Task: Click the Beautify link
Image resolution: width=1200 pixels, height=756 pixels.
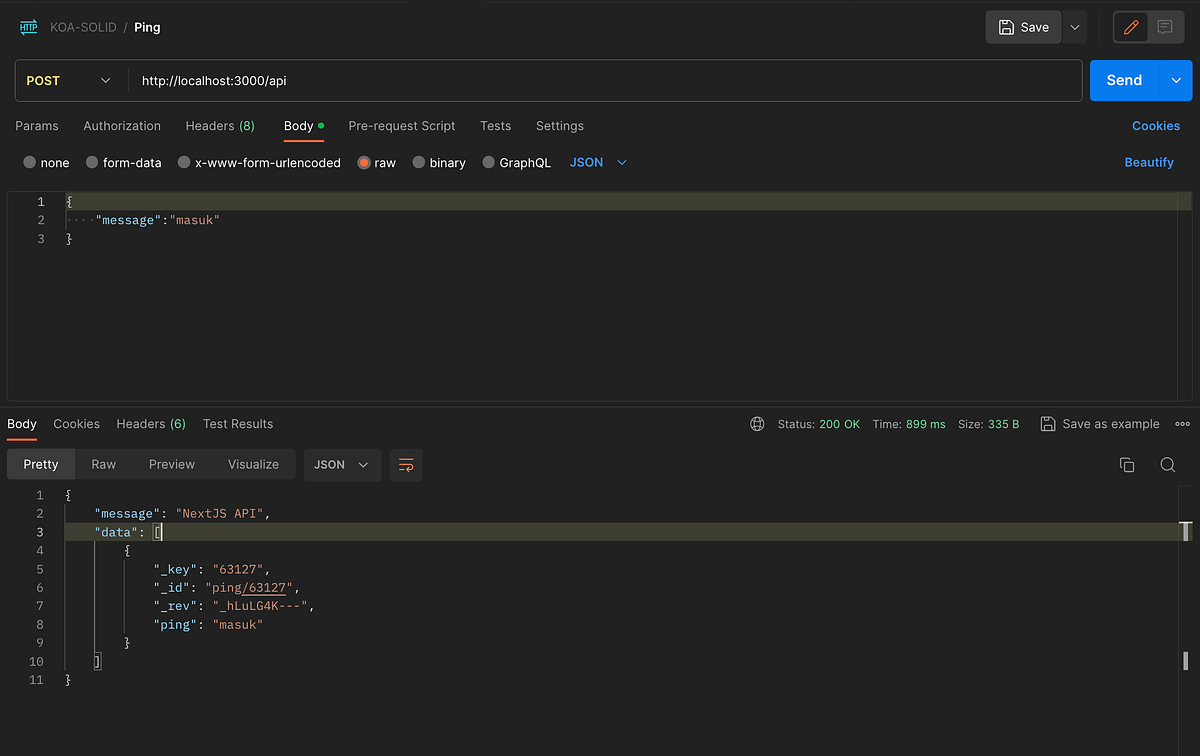Action: click(x=1148, y=162)
